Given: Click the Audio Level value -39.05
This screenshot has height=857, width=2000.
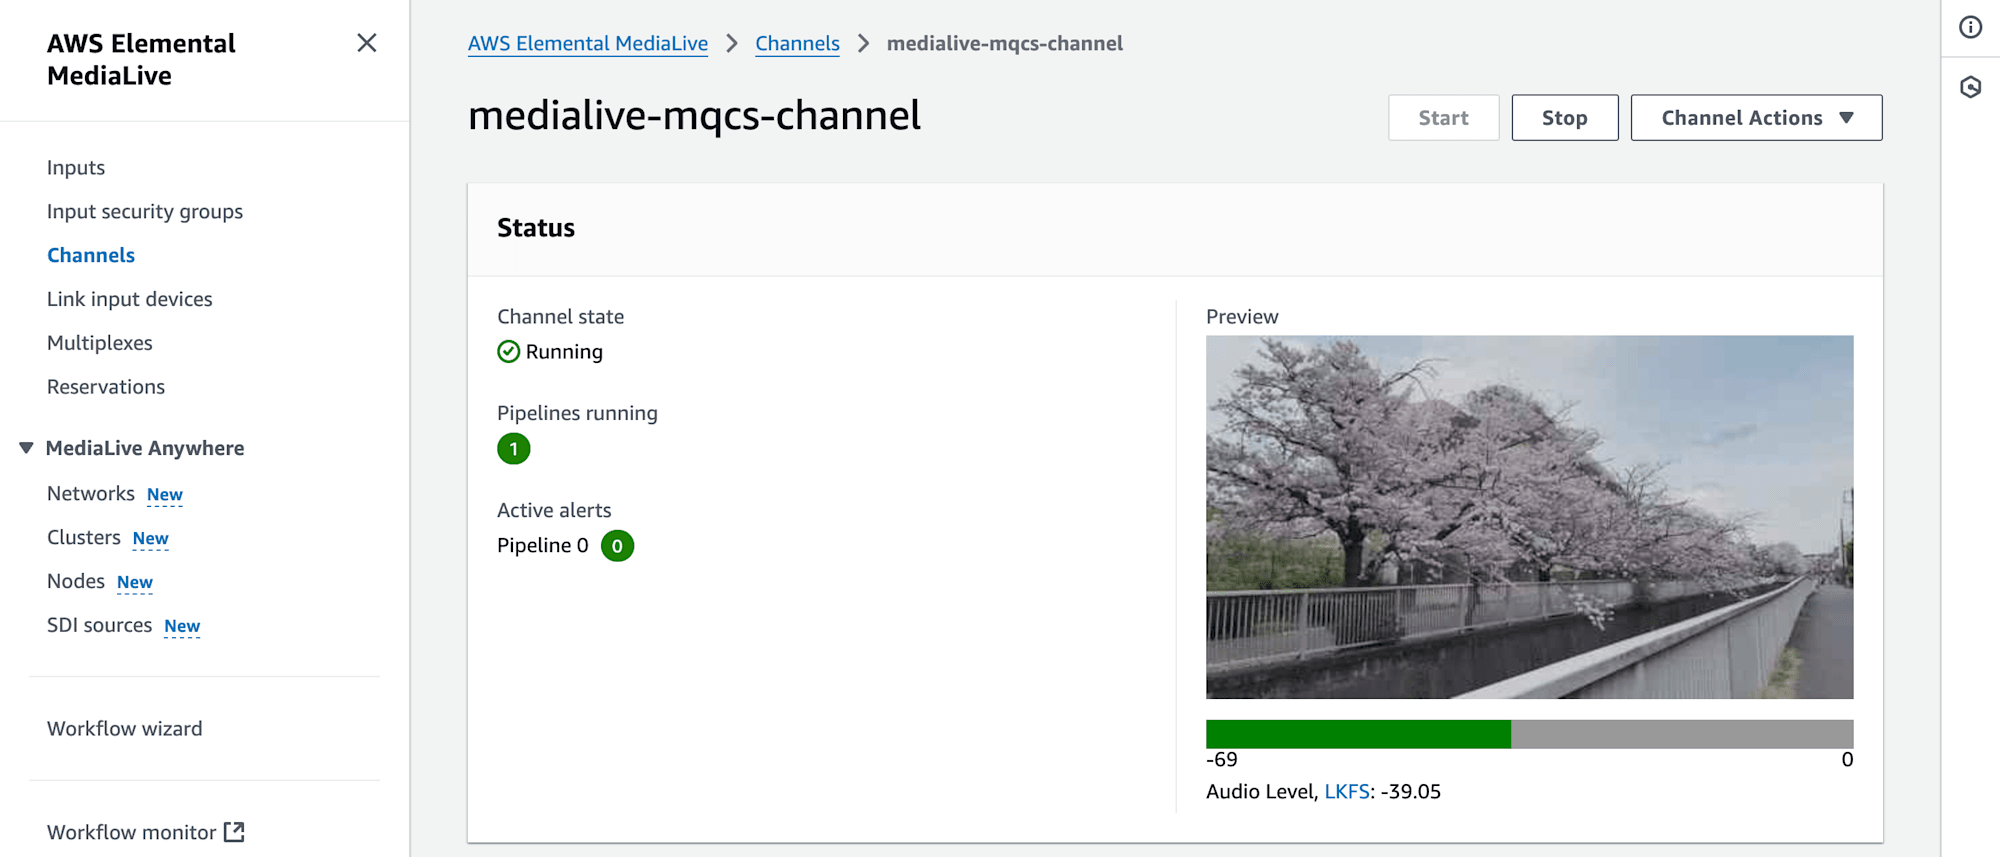Looking at the screenshot, I should [1411, 791].
